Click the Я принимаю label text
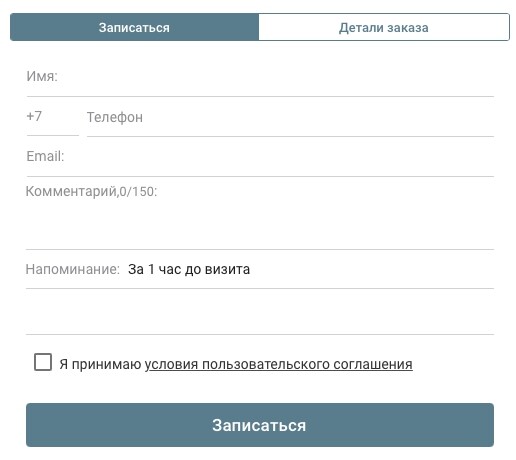 pos(100,364)
